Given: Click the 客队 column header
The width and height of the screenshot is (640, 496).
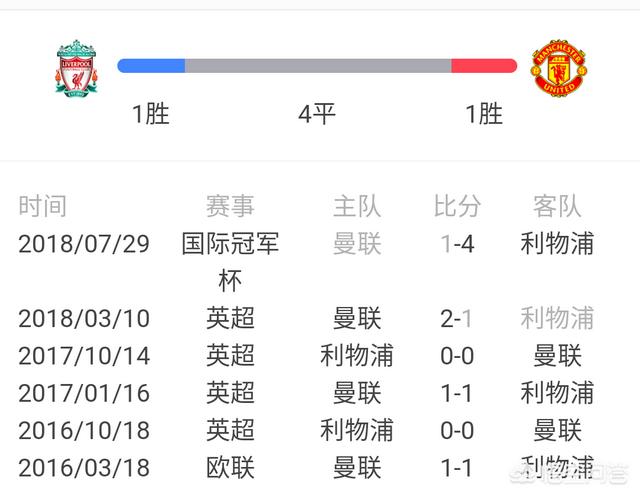Looking at the screenshot, I should [x=557, y=206].
